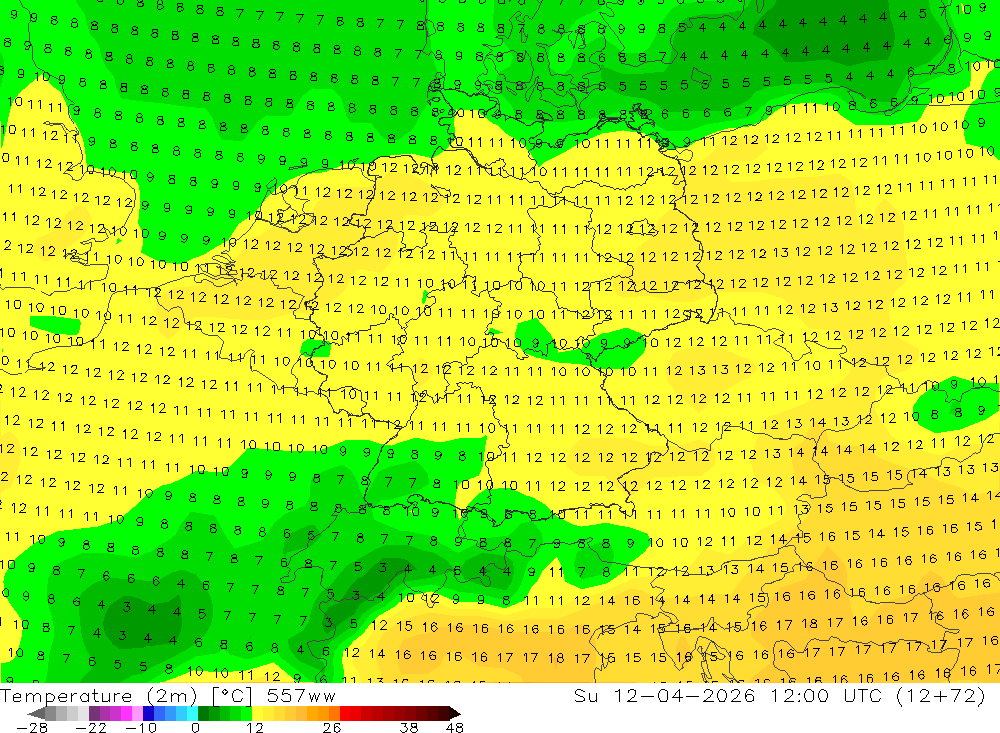Click the -28 legend scale label
The image size is (1000, 733).
click(31, 727)
